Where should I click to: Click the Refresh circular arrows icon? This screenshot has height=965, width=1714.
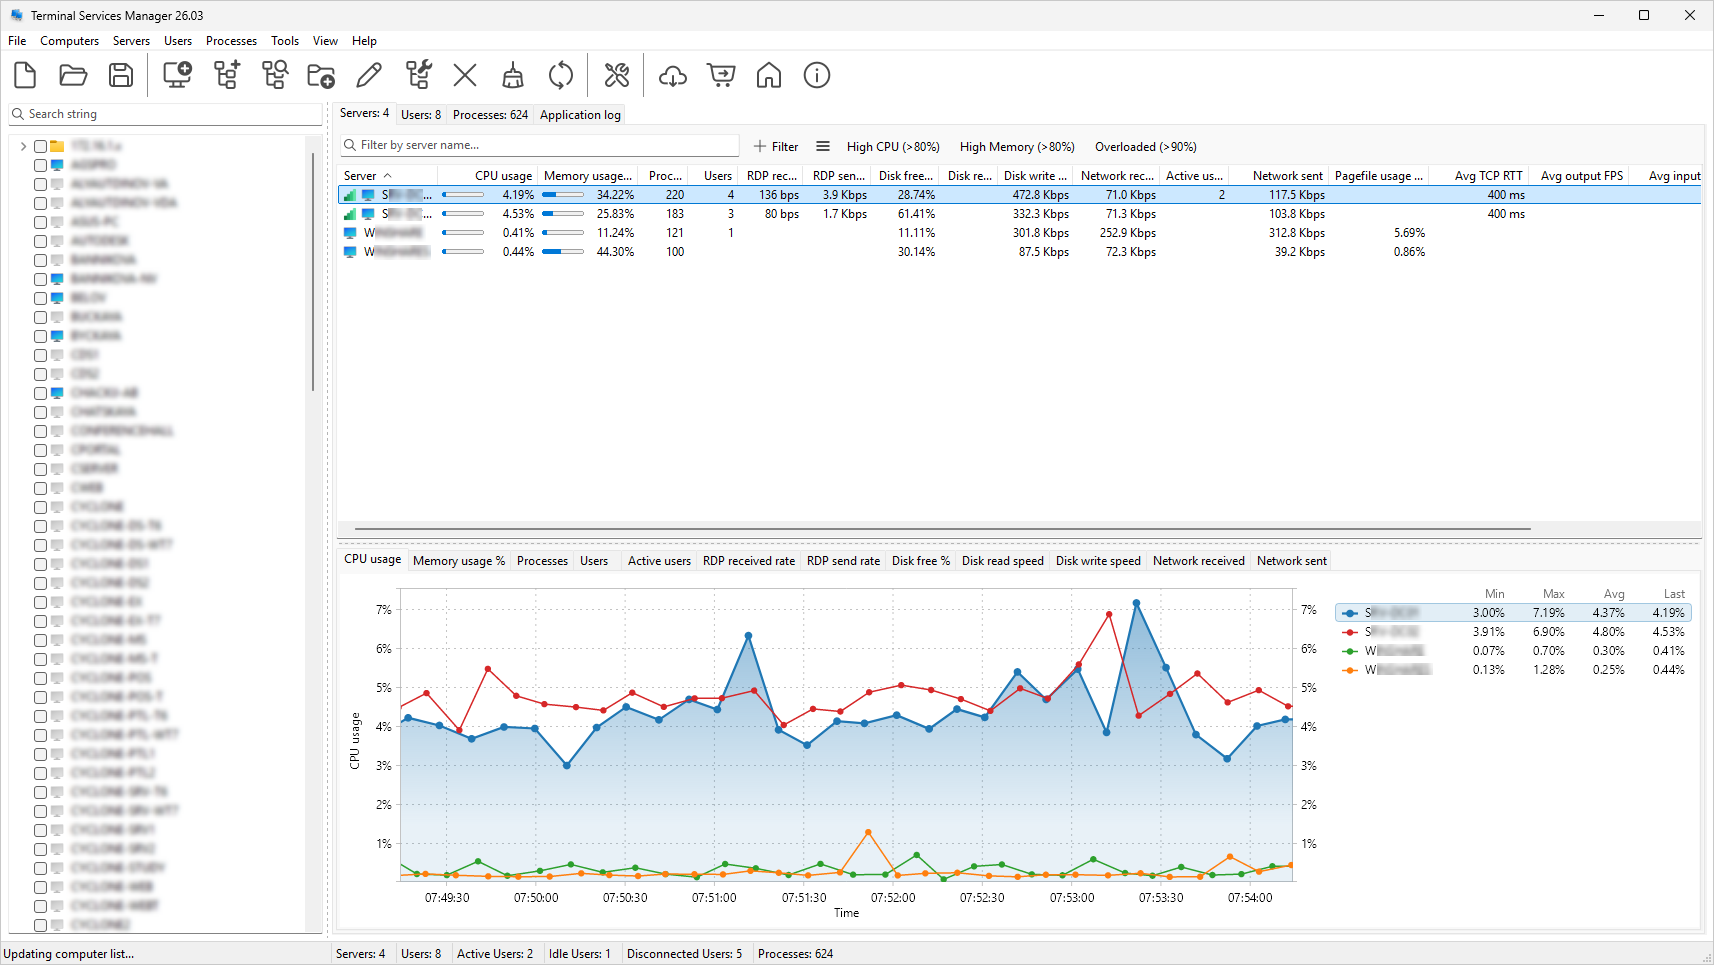coord(561,76)
